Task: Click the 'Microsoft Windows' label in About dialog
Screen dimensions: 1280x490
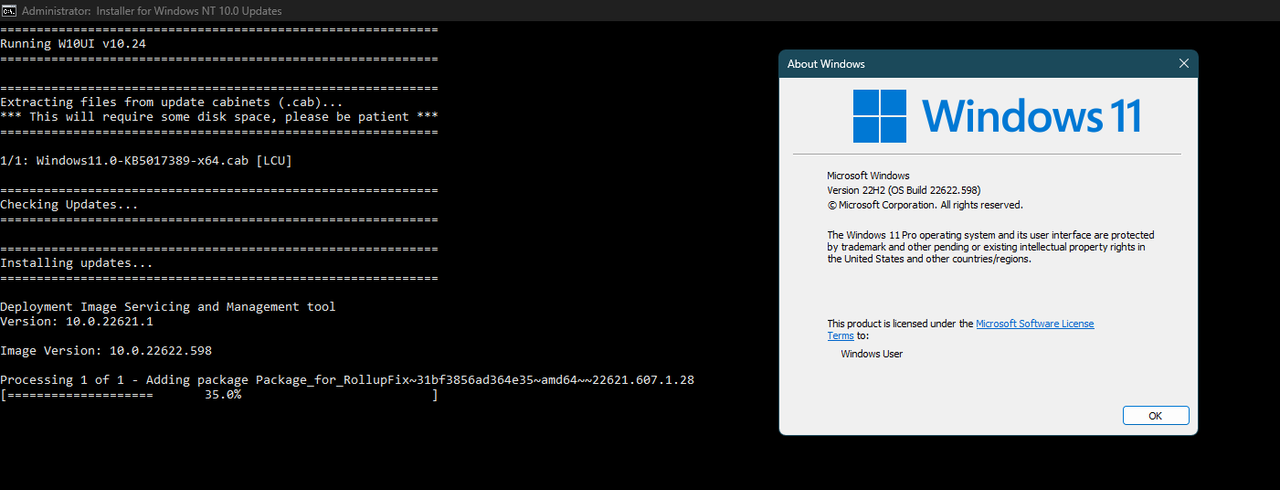Action: click(868, 176)
